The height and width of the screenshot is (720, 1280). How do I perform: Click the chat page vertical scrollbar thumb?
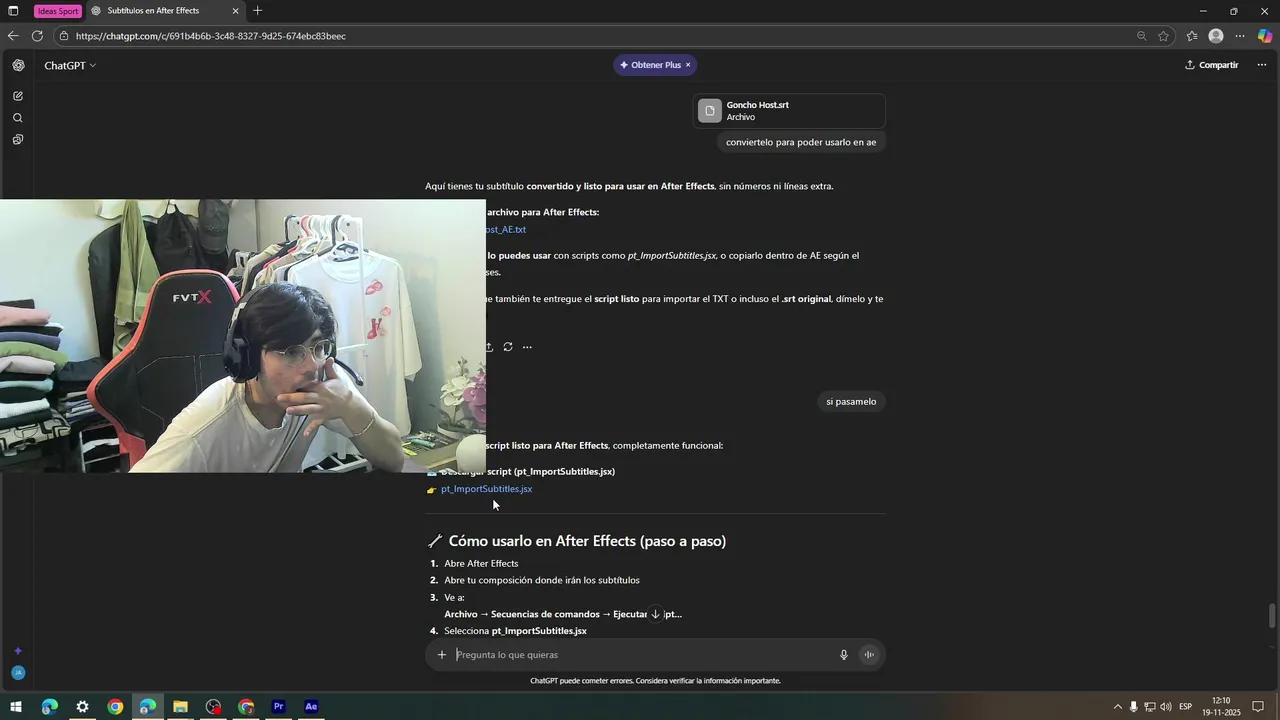(1272, 615)
